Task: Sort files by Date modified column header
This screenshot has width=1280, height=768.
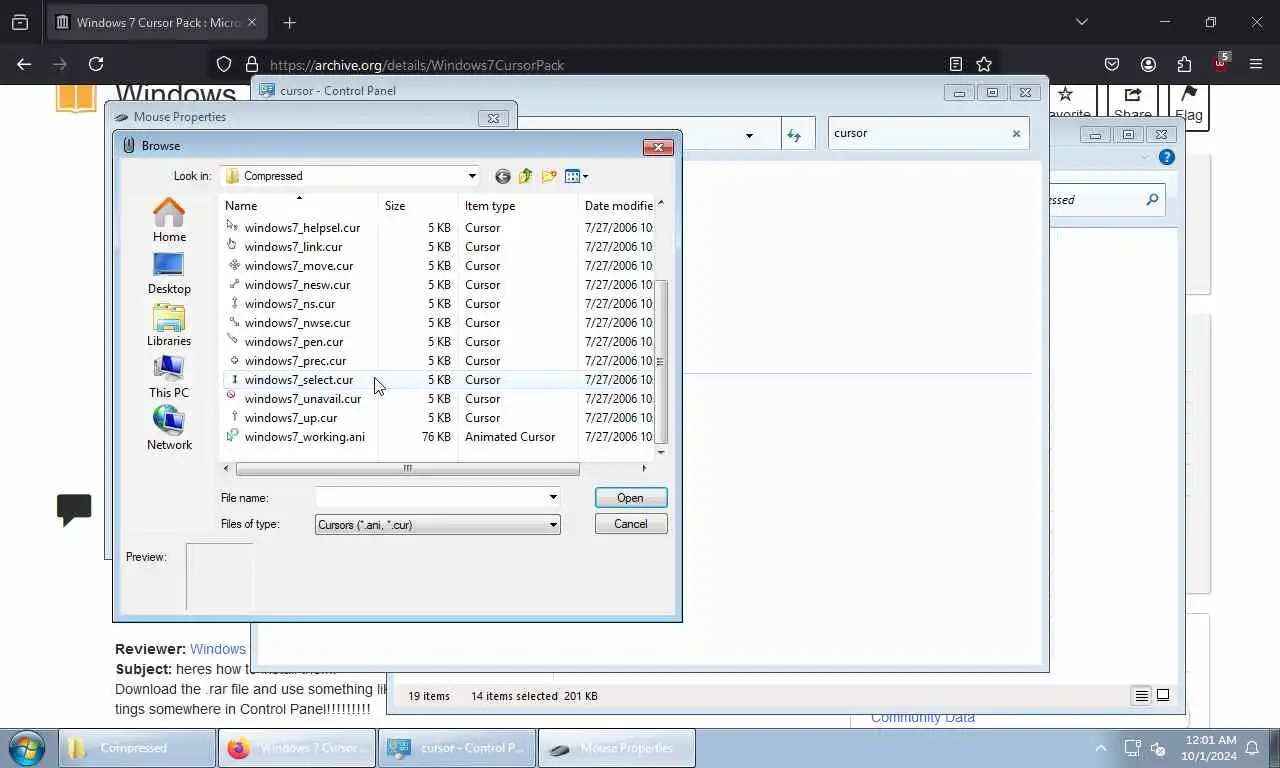Action: [x=616, y=205]
